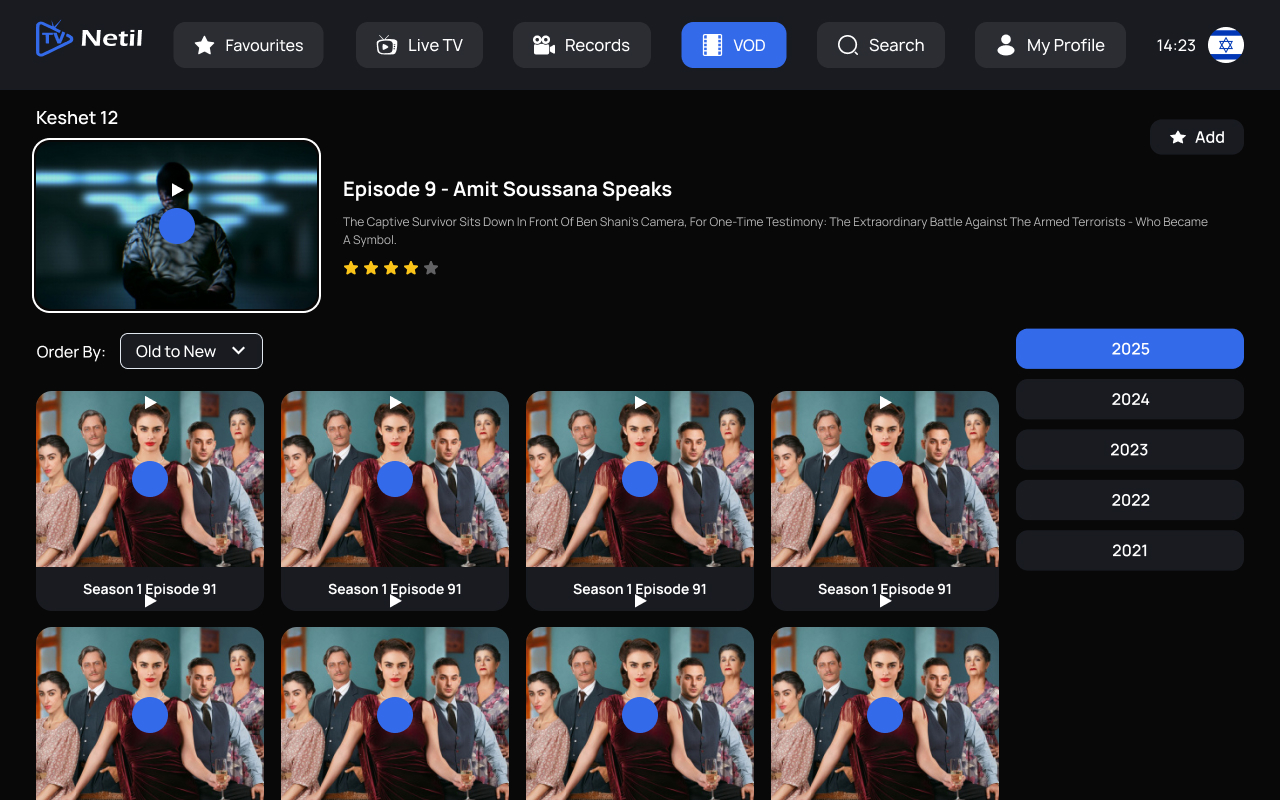Open My Profile via the person icon
Viewport: 1280px width, 800px height.
(1005, 45)
